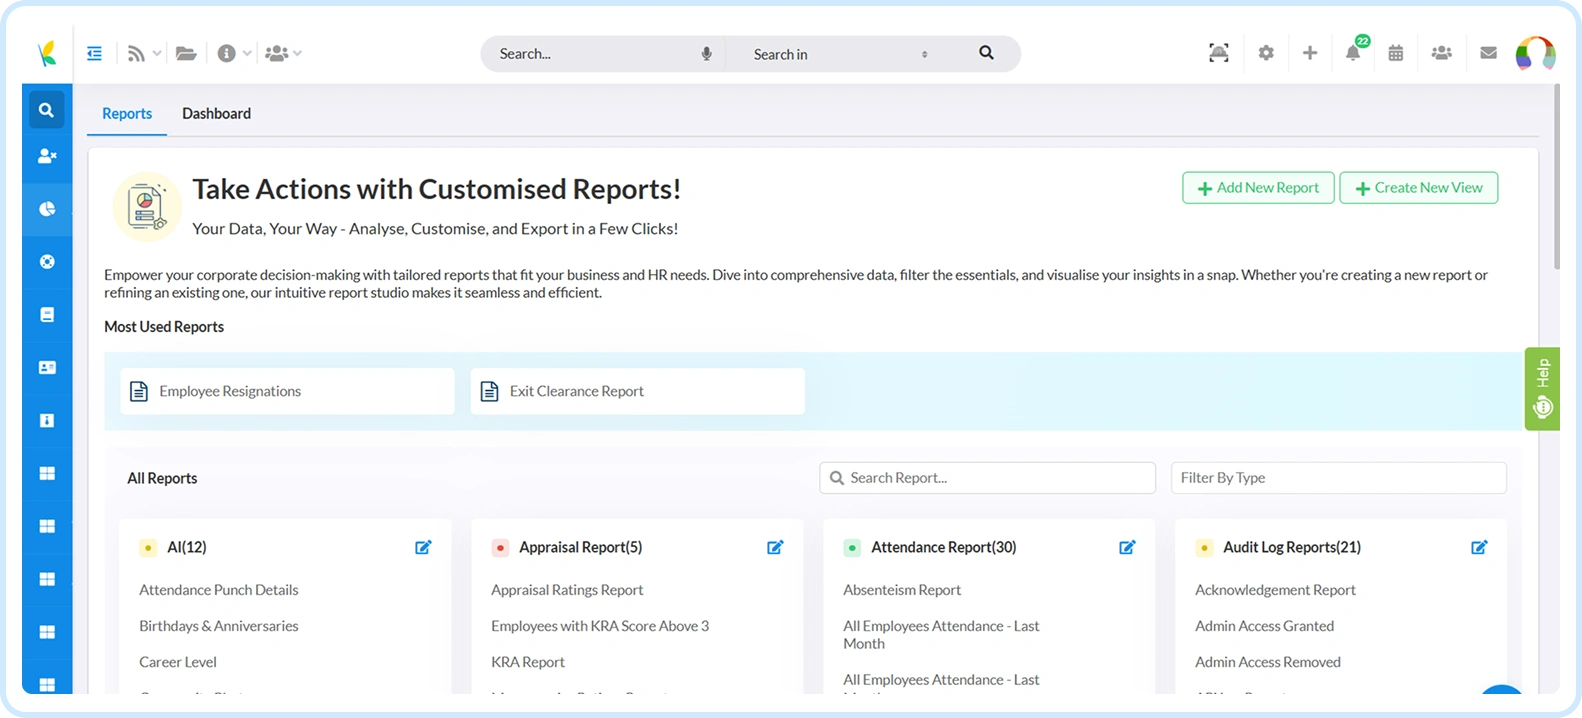The image size is (1582, 718).
Task: Click the Add New Report button
Action: coord(1258,188)
